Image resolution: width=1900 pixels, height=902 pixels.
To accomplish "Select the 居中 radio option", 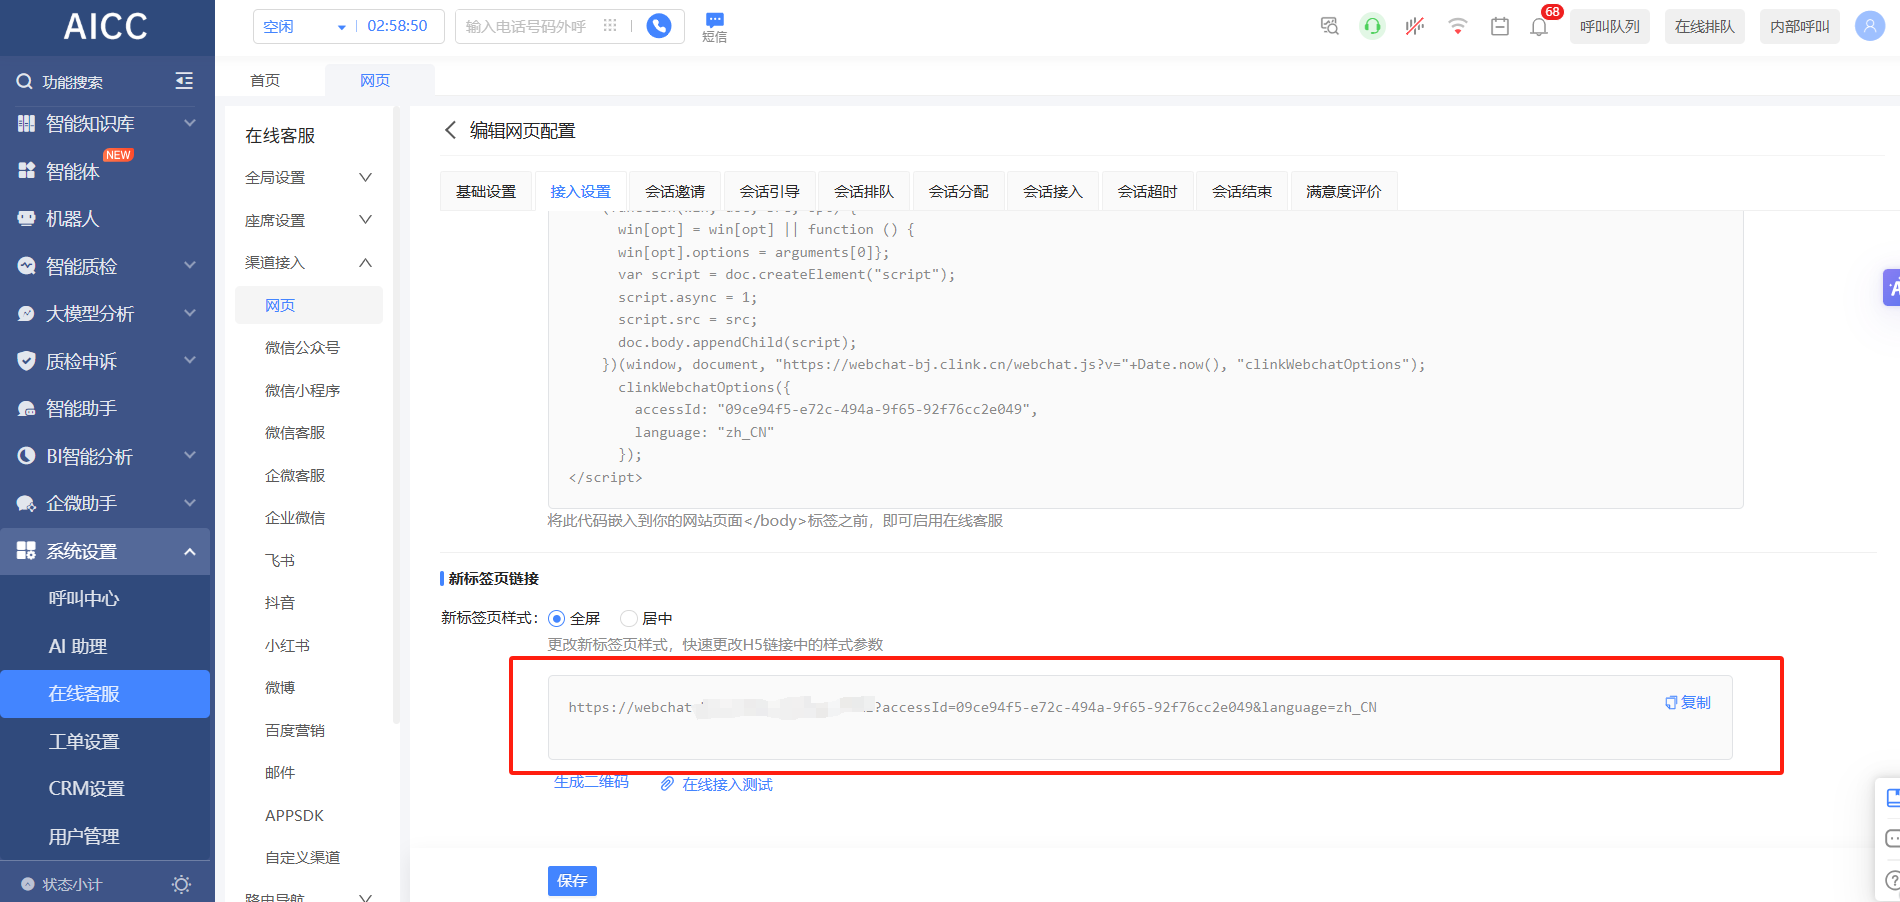I will [x=629, y=618].
